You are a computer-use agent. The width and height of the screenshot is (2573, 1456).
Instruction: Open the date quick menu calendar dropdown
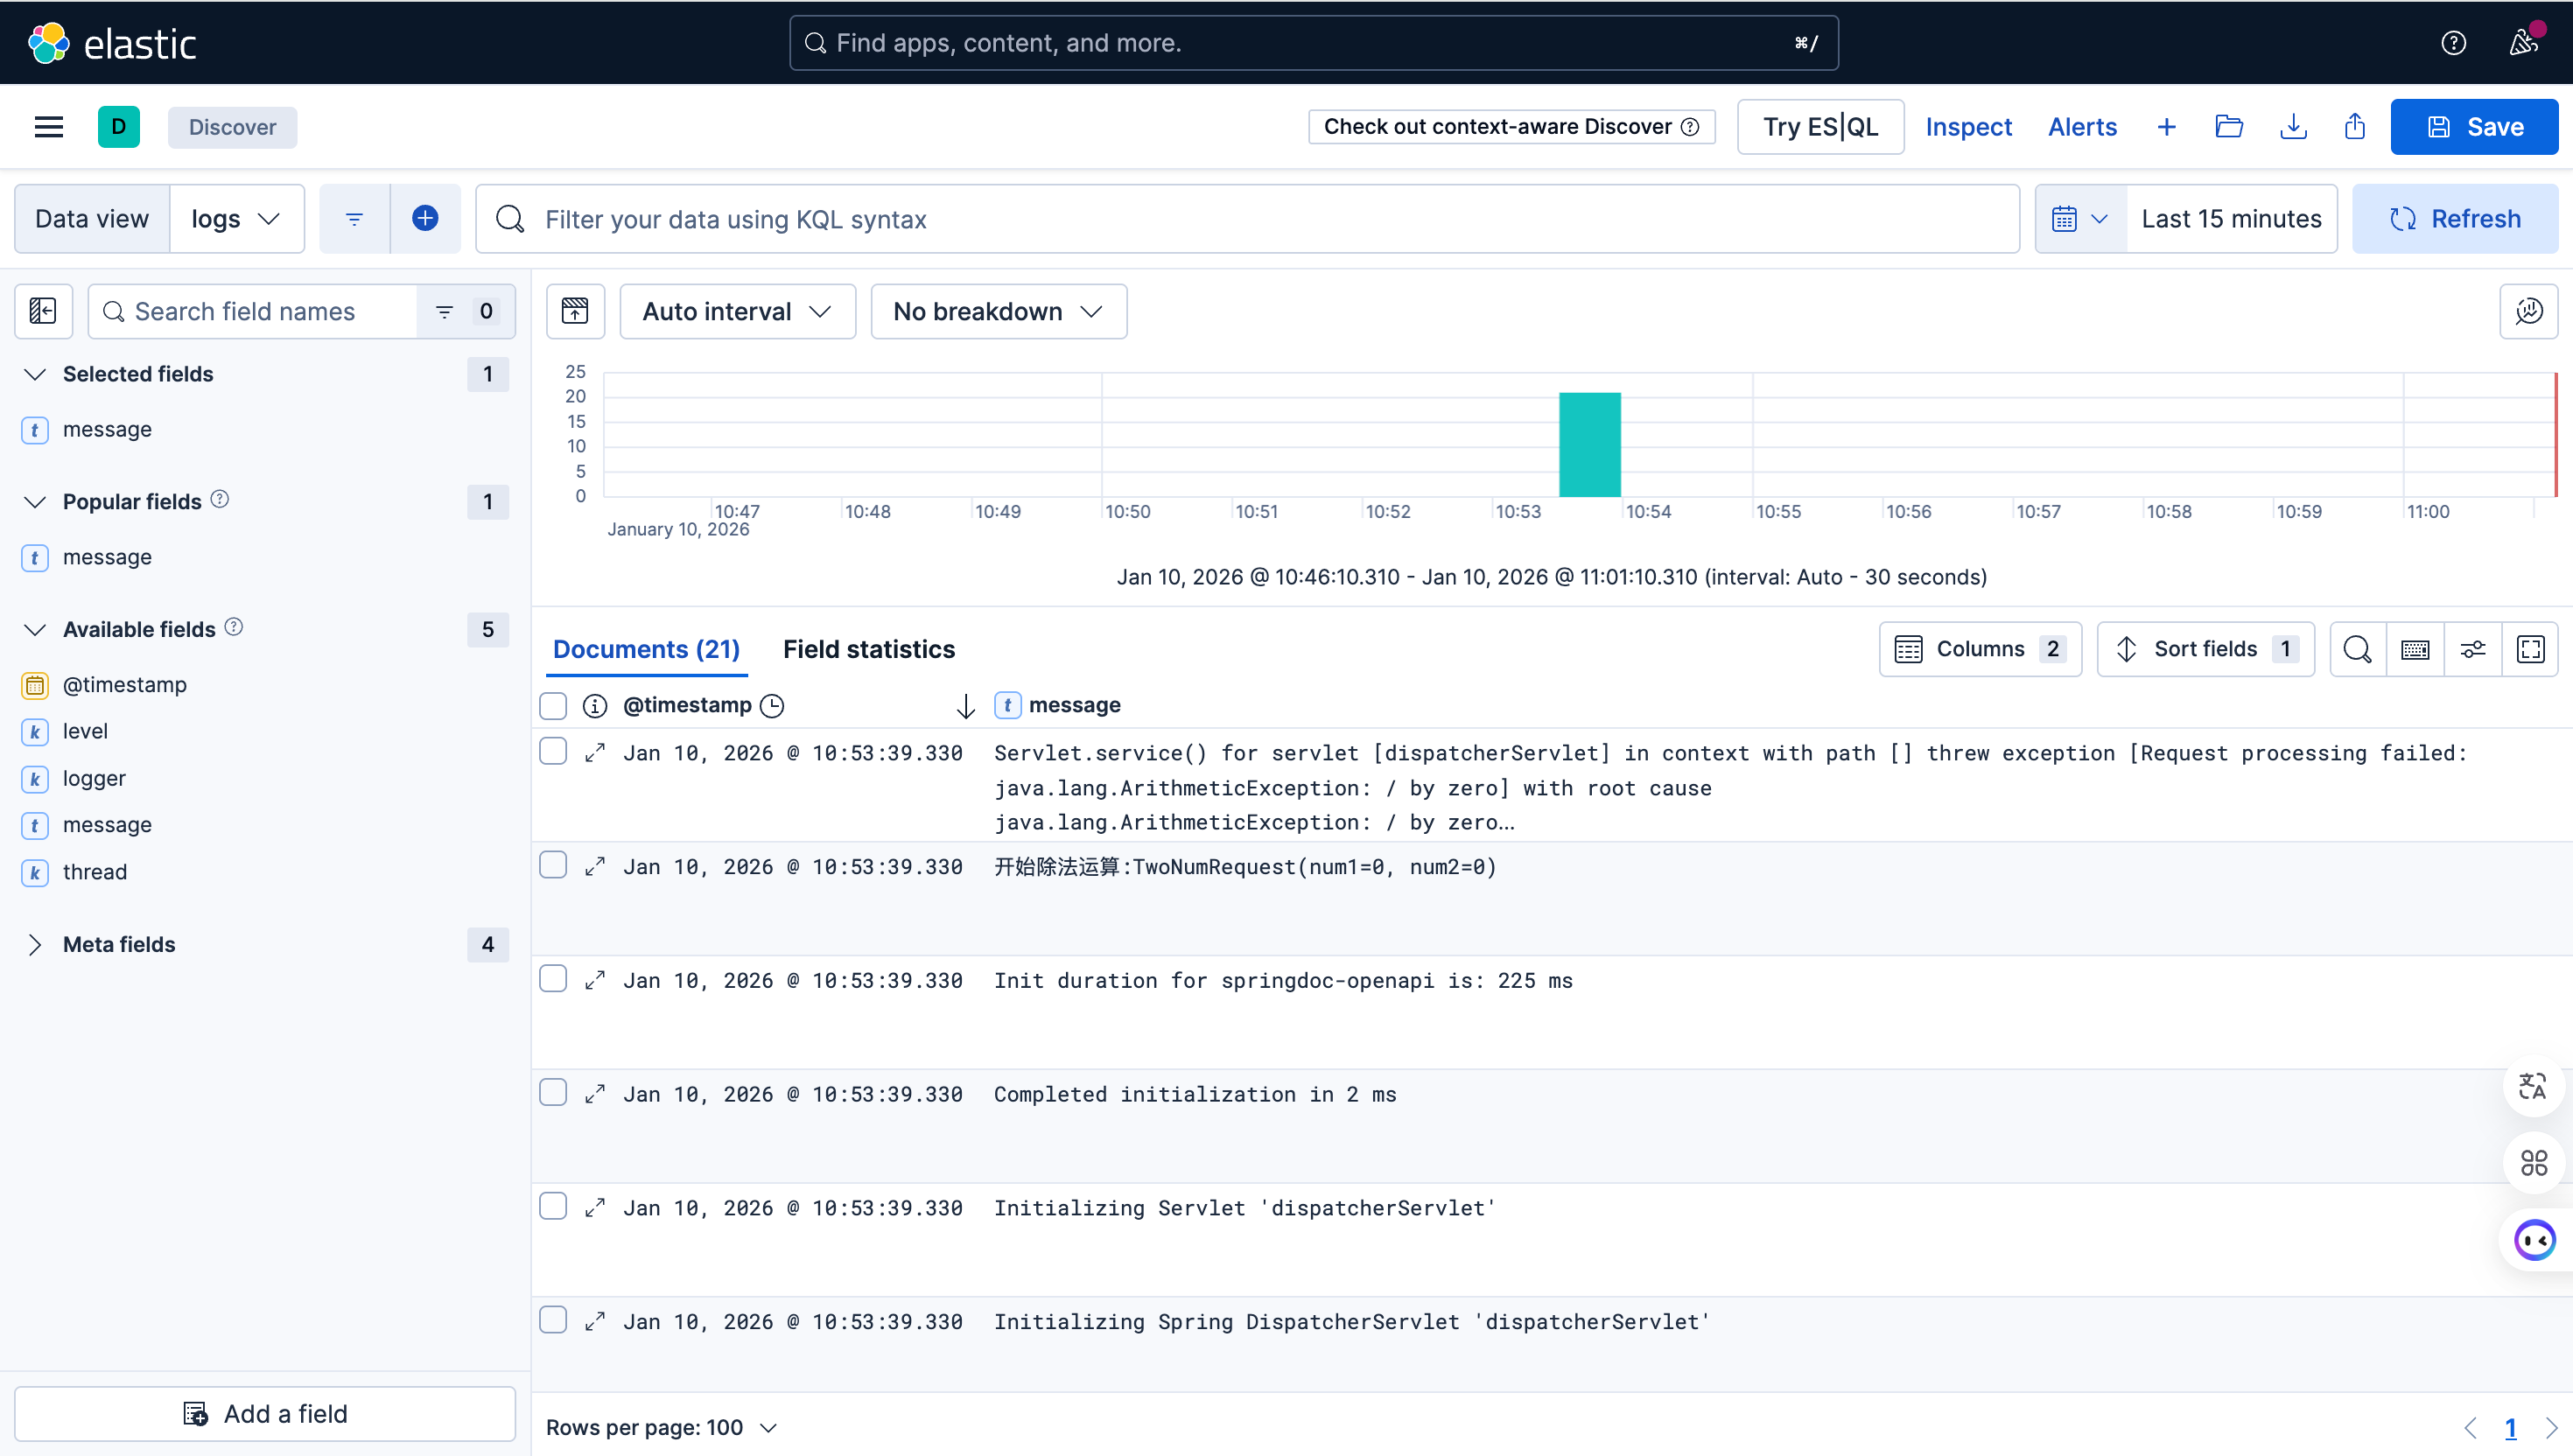tap(2080, 219)
